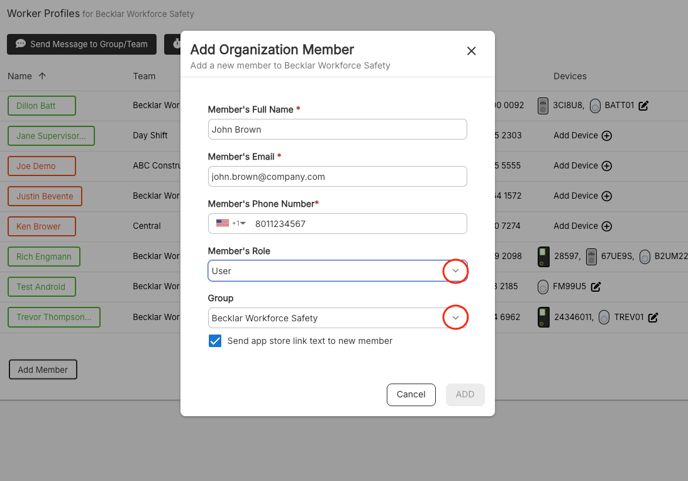Viewport: 688px width, 481px height.
Task: Edit devices for Trevor Thompson row
Action: (x=653, y=317)
